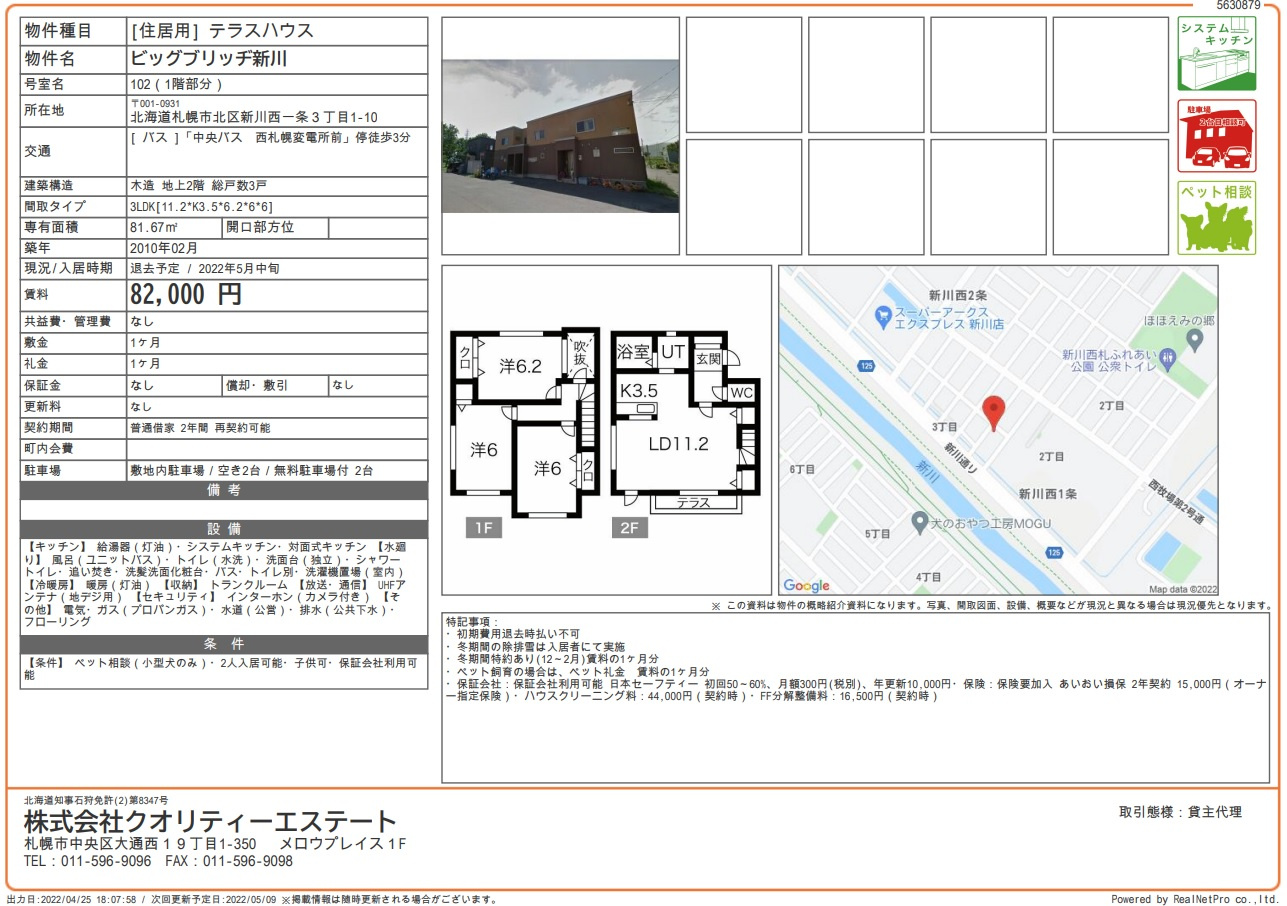Select the 犬のおやつ工房MOGU map marker

tap(921, 522)
